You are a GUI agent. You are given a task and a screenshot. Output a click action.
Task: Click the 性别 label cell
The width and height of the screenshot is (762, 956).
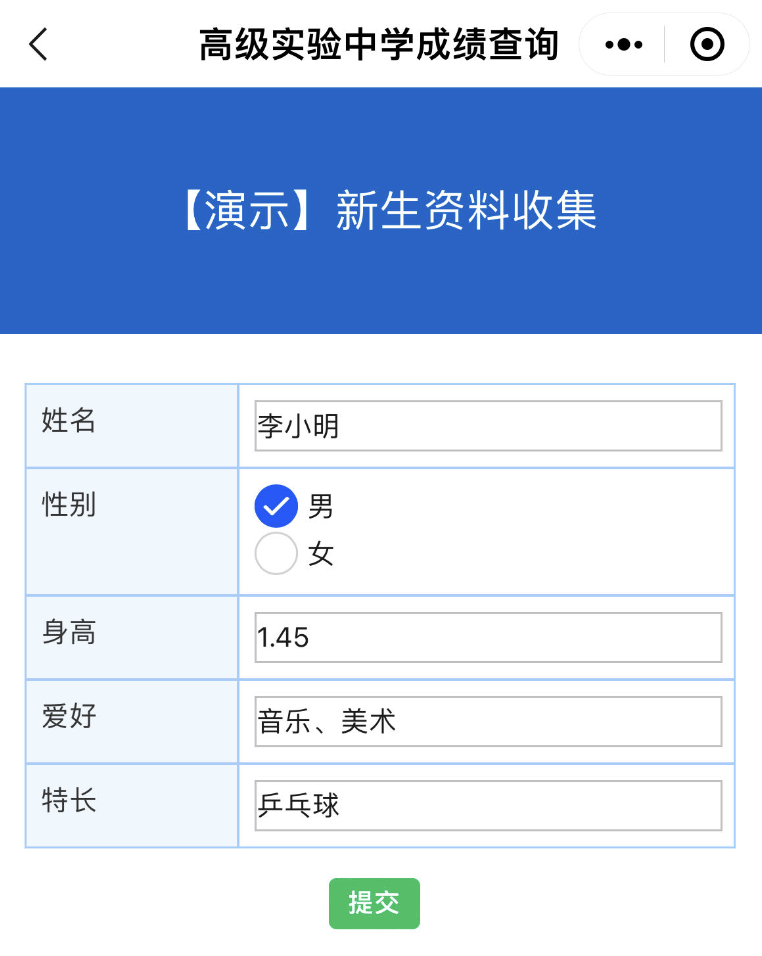[x=132, y=532]
